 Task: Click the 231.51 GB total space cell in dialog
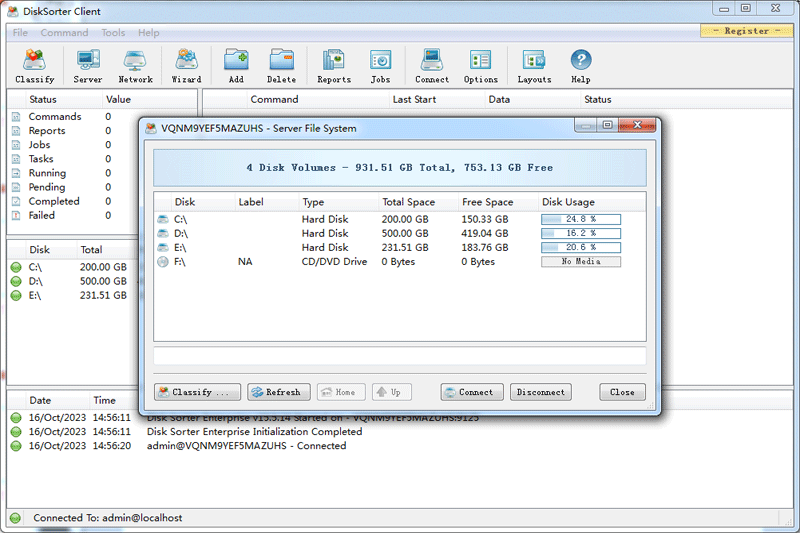[x=405, y=247]
